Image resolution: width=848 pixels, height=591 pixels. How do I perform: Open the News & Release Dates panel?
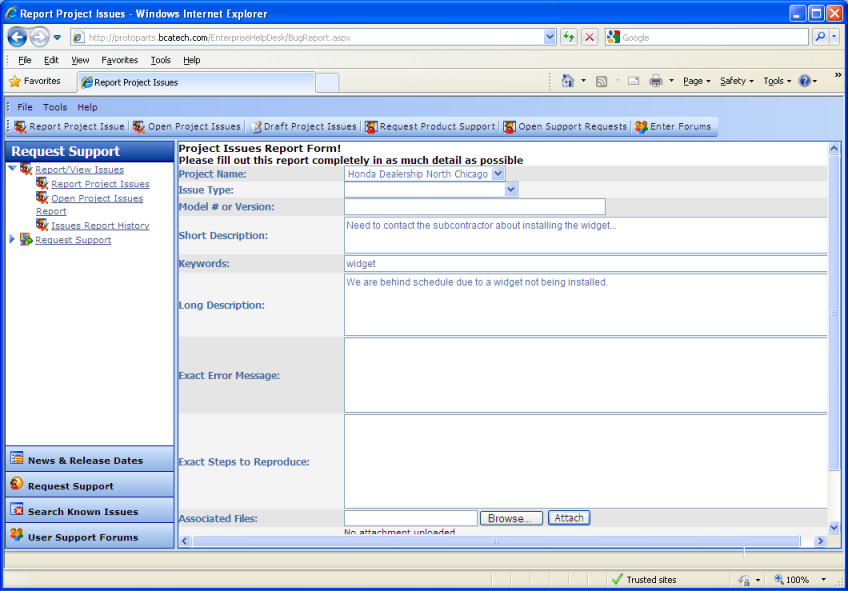[90, 458]
